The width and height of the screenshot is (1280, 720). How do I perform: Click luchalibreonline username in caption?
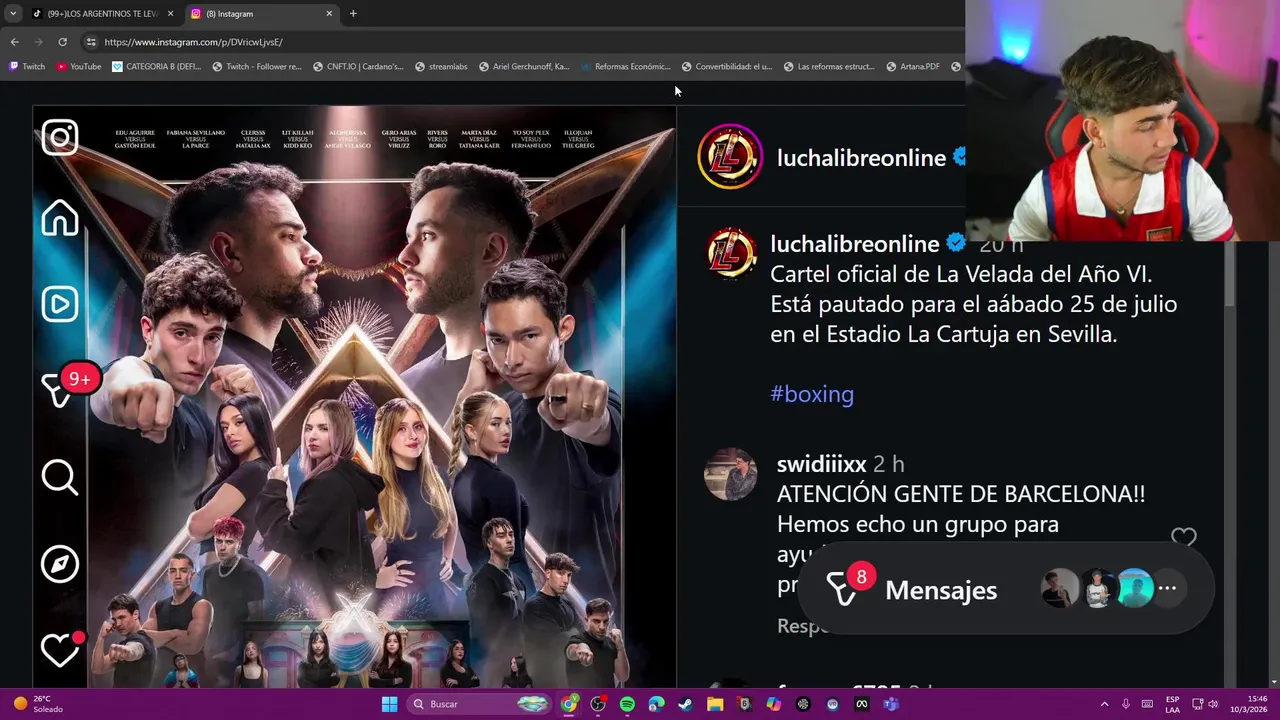pyautogui.click(x=855, y=244)
